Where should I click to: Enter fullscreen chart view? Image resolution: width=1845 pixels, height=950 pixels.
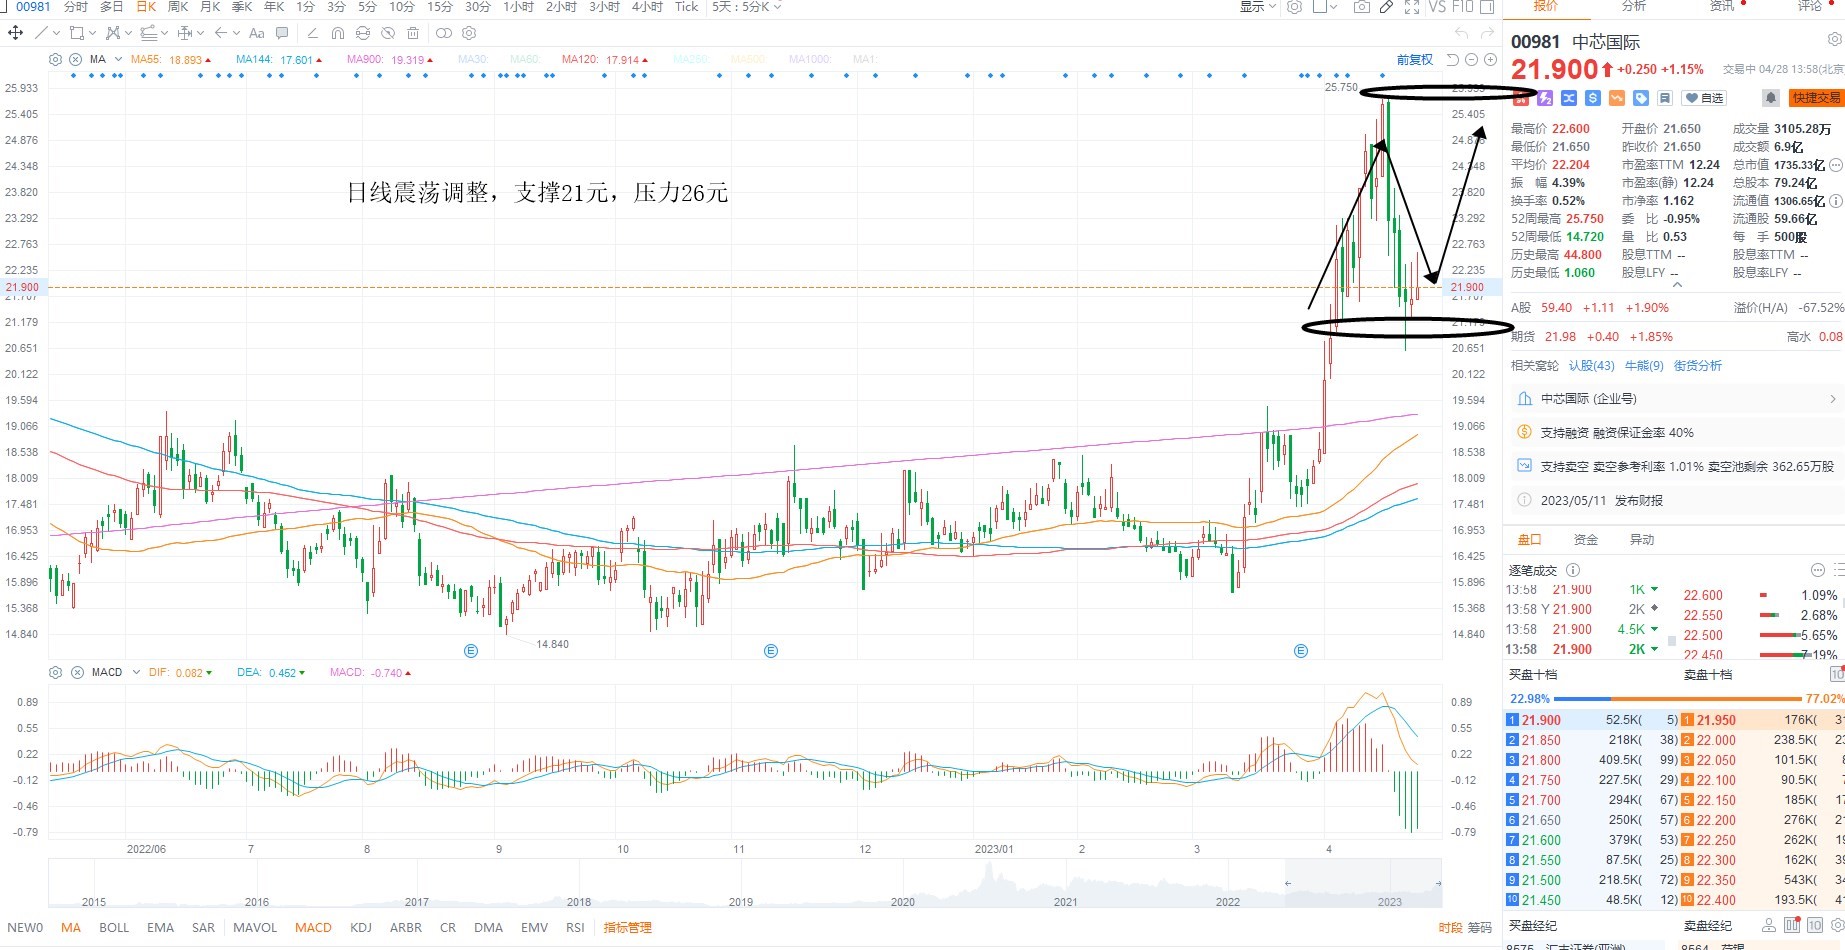point(1412,7)
